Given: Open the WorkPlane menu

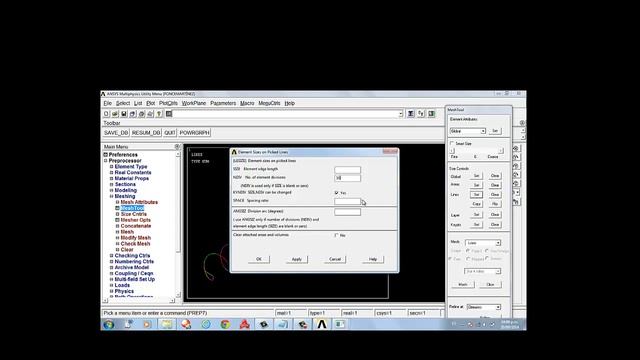Looking at the screenshot, I should pyautogui.click(x=194, y=103).
